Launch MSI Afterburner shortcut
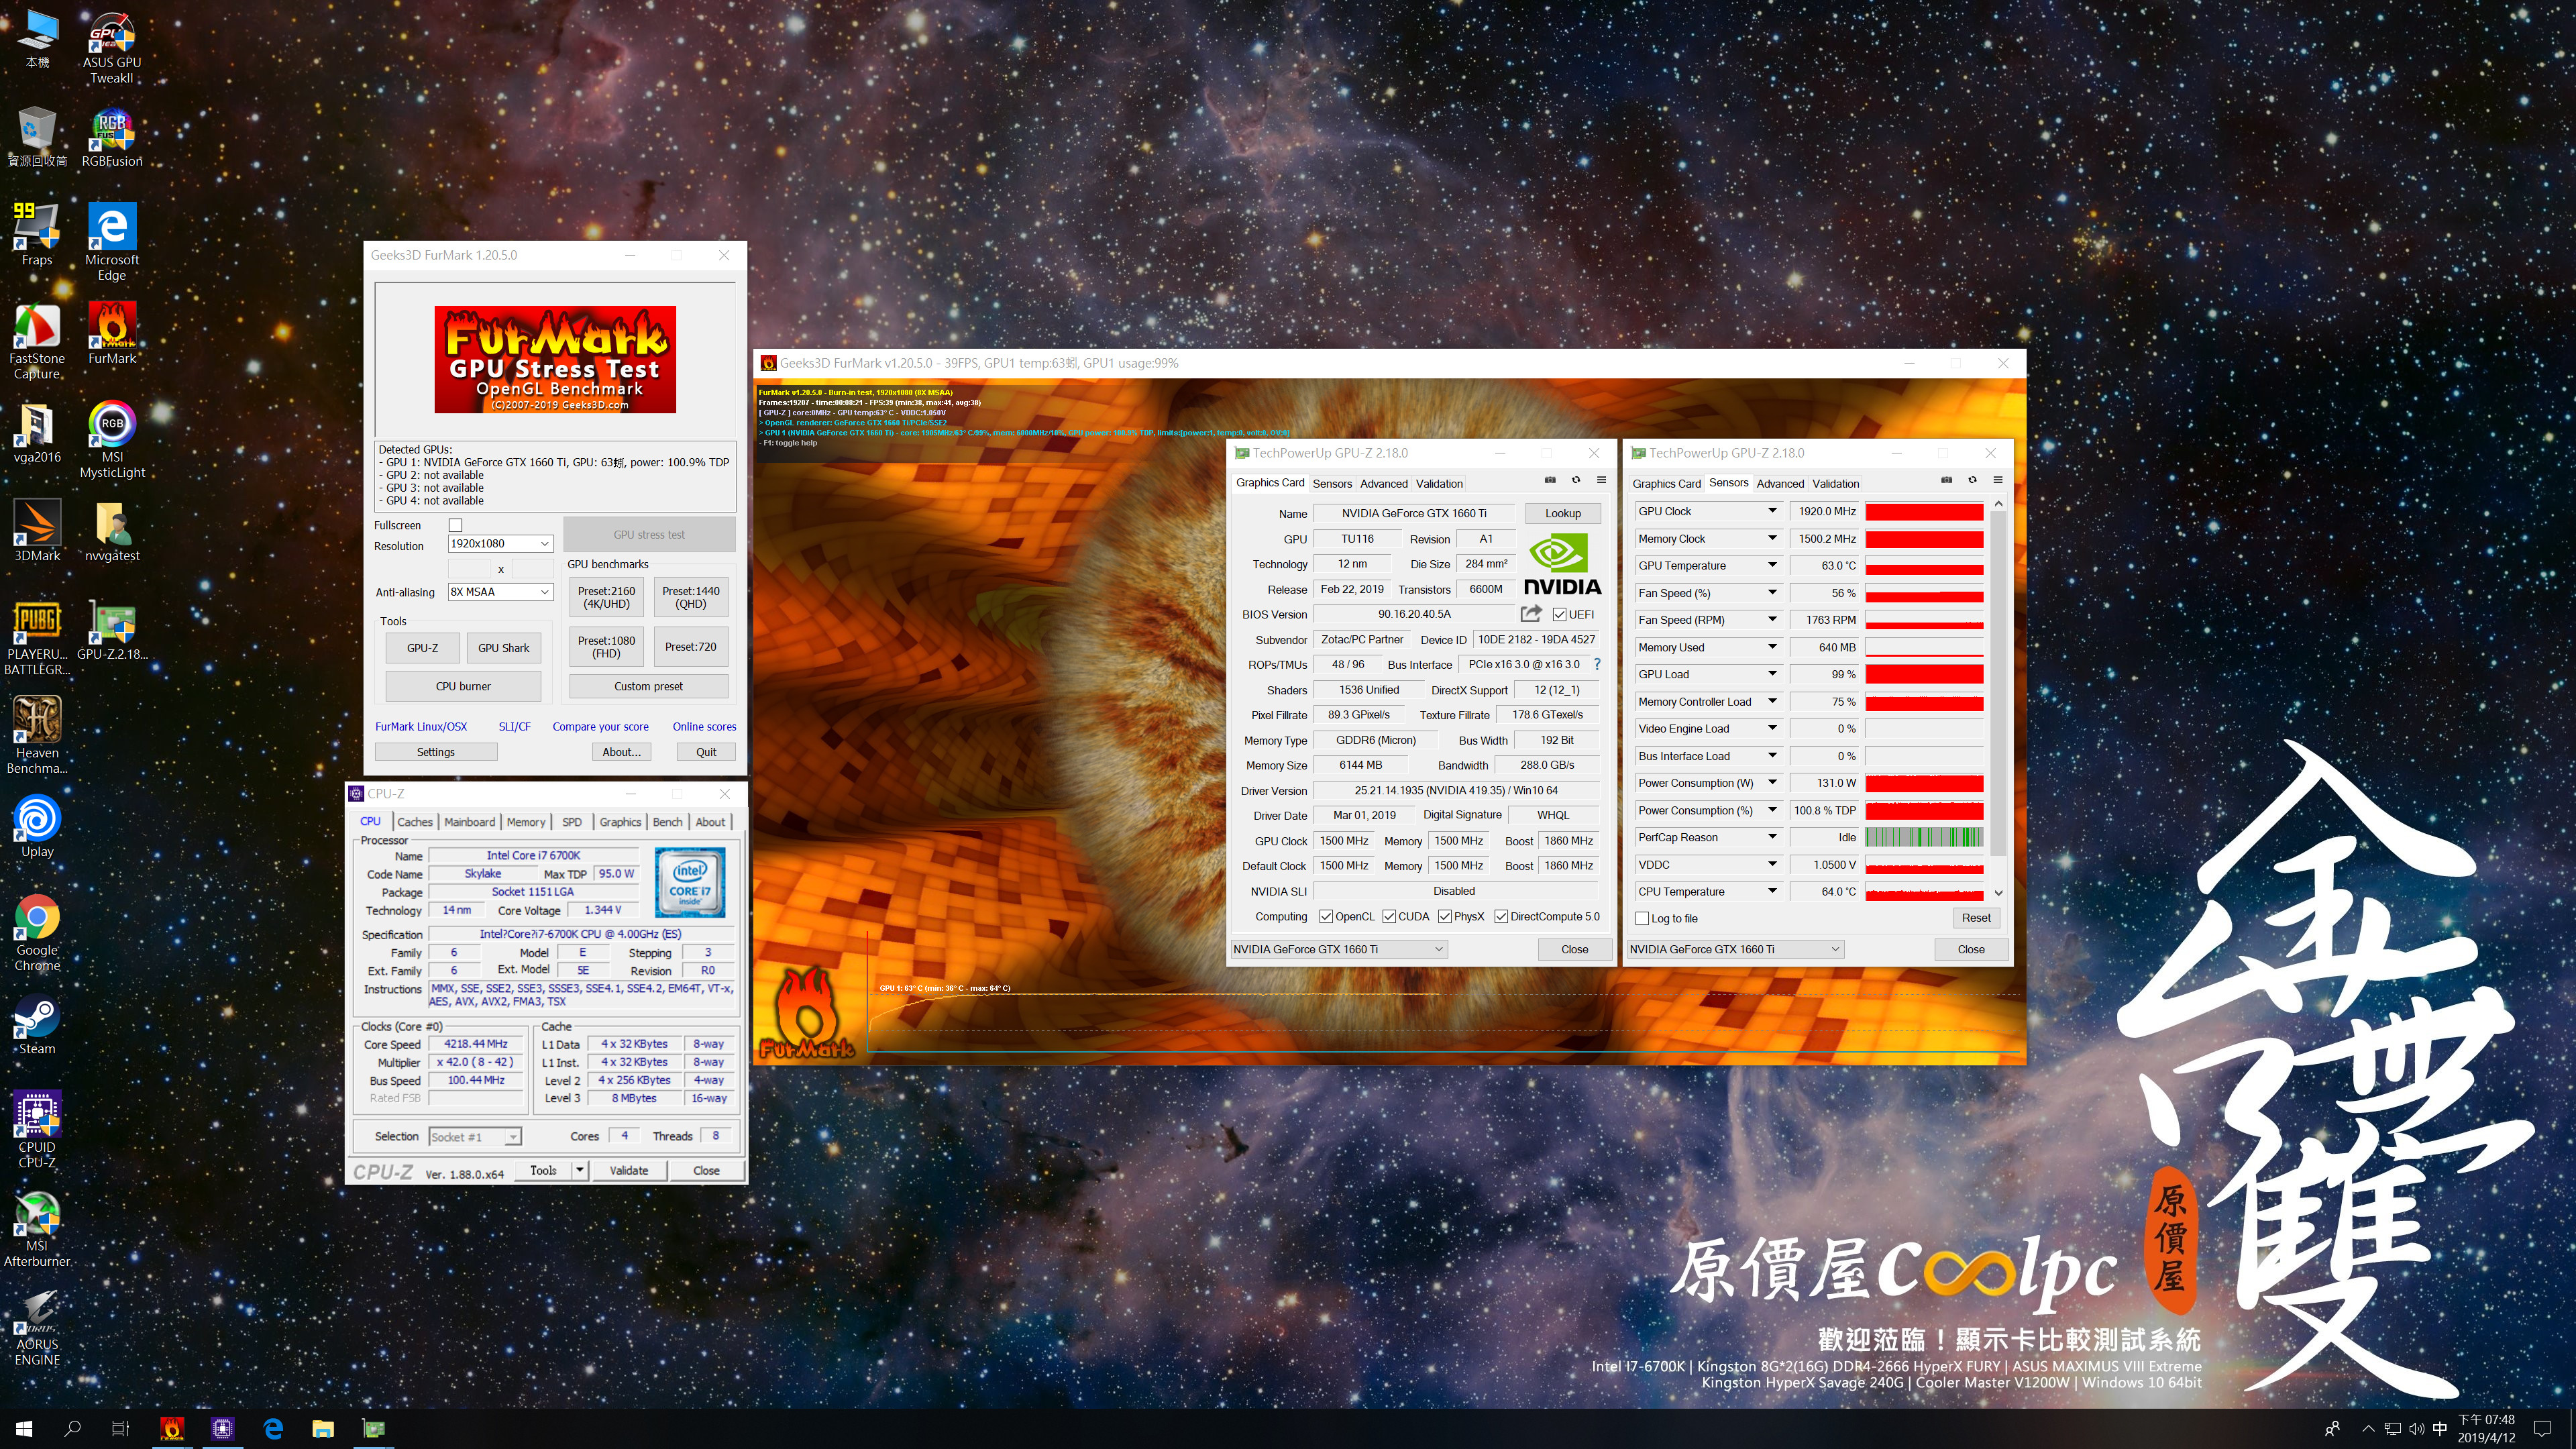The width and height of the screenshot is (2576, 1449). tap(37, 1228)
